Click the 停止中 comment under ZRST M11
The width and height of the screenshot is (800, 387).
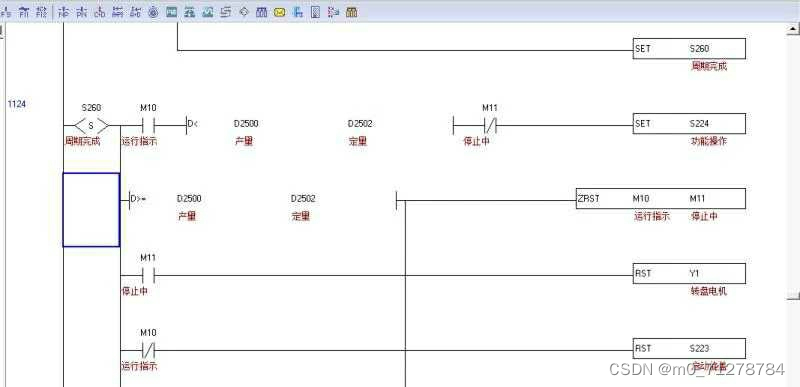[704, 216]
